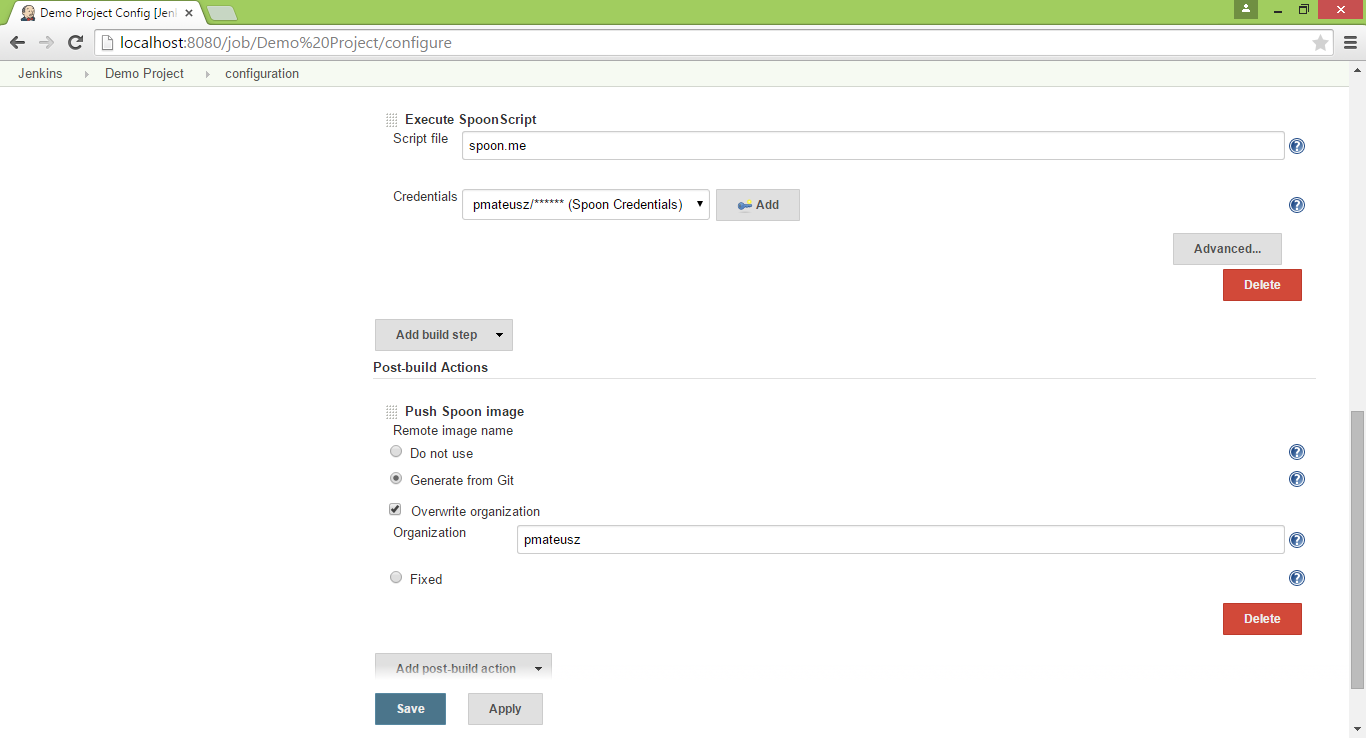The width and height of the screenshot is (1366, 738).
Task: Go forward in browser history
Action: [46, 43]
